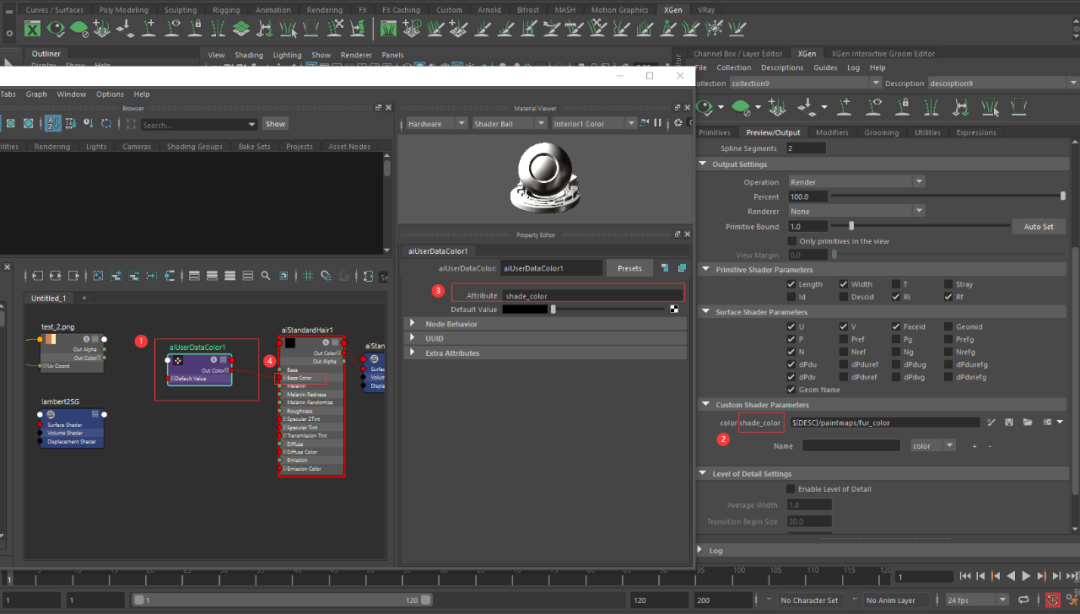Click the Show button in Browser
Viewport: 1080px width, 614px height.
point(275,124)
